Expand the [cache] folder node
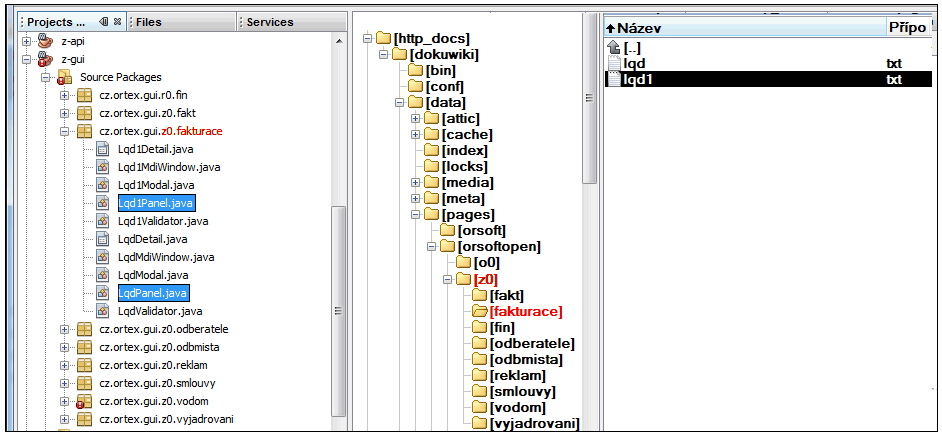942x436 pixels. point(415,135)
